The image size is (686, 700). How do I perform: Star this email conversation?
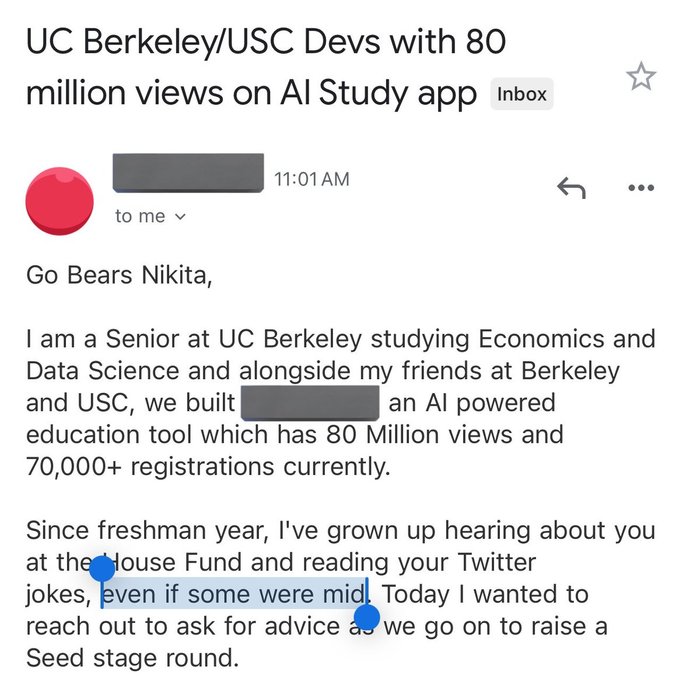click(641, 76)
